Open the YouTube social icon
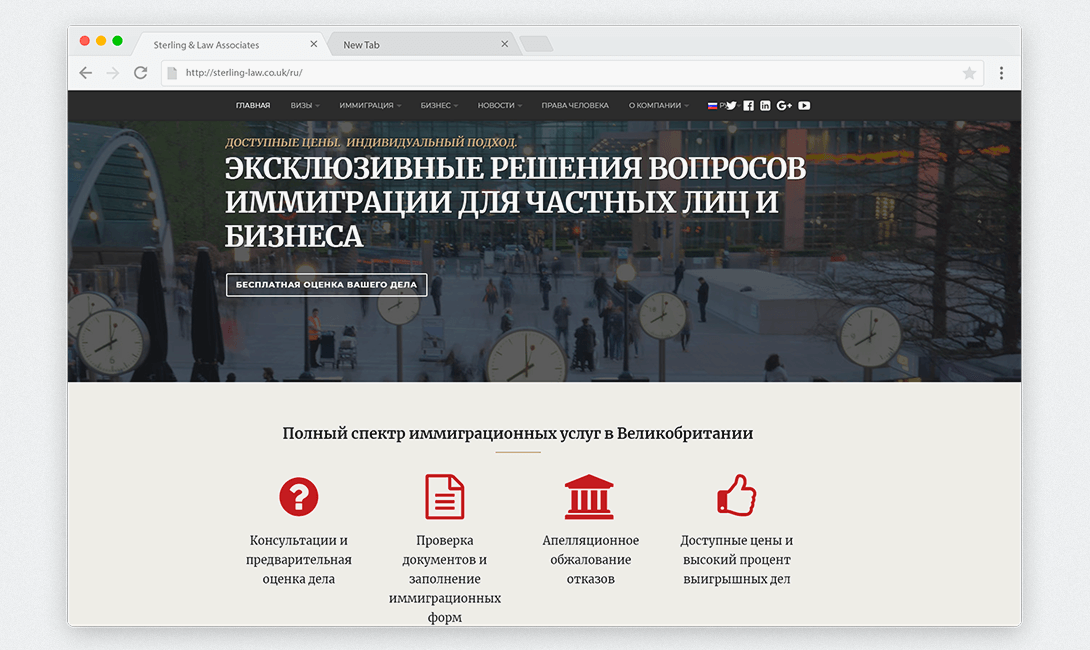The height and width of the screenshot is (650, 1090). [x=804, y=106]
